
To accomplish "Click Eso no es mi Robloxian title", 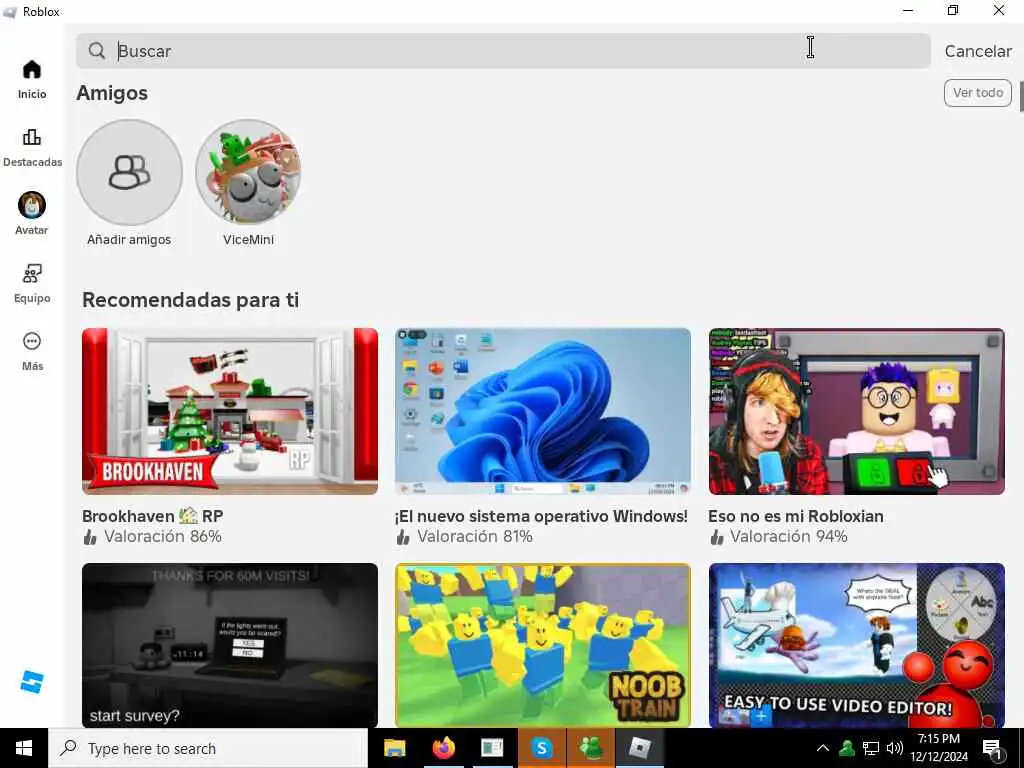I will pos(796,516).
